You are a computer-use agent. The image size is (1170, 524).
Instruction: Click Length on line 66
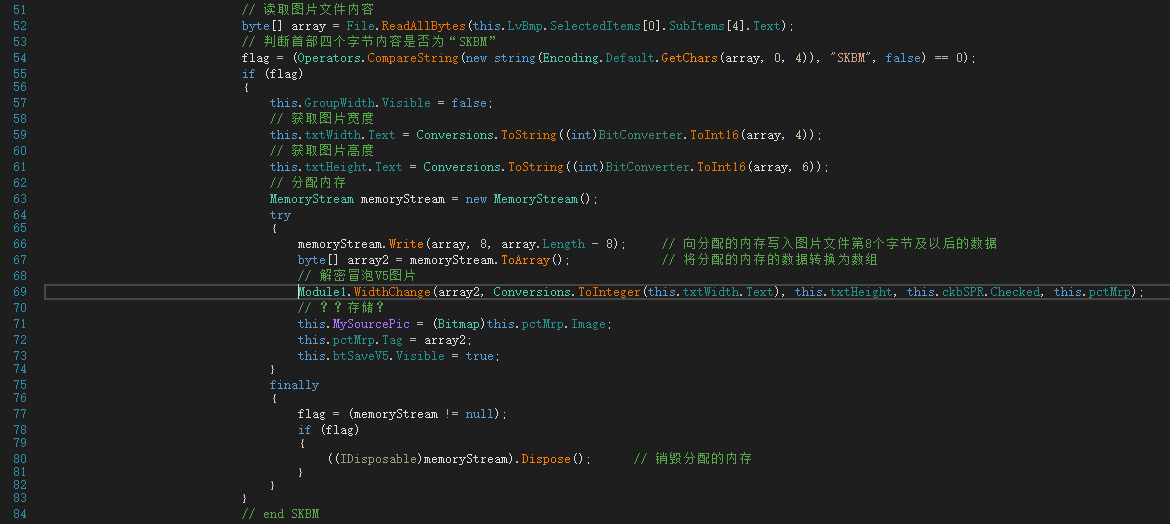coord(563,243)
